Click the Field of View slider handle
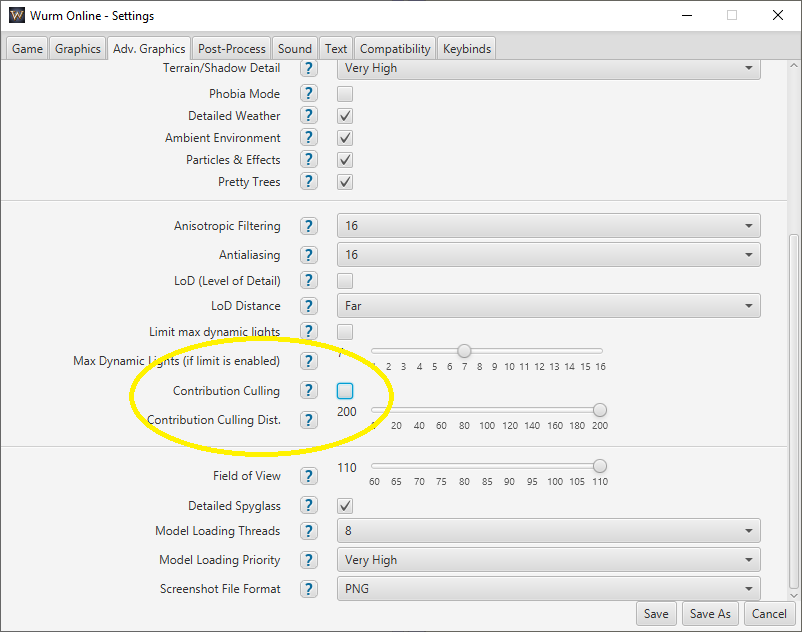Screen dimensions: 802x632 [600, 466]
